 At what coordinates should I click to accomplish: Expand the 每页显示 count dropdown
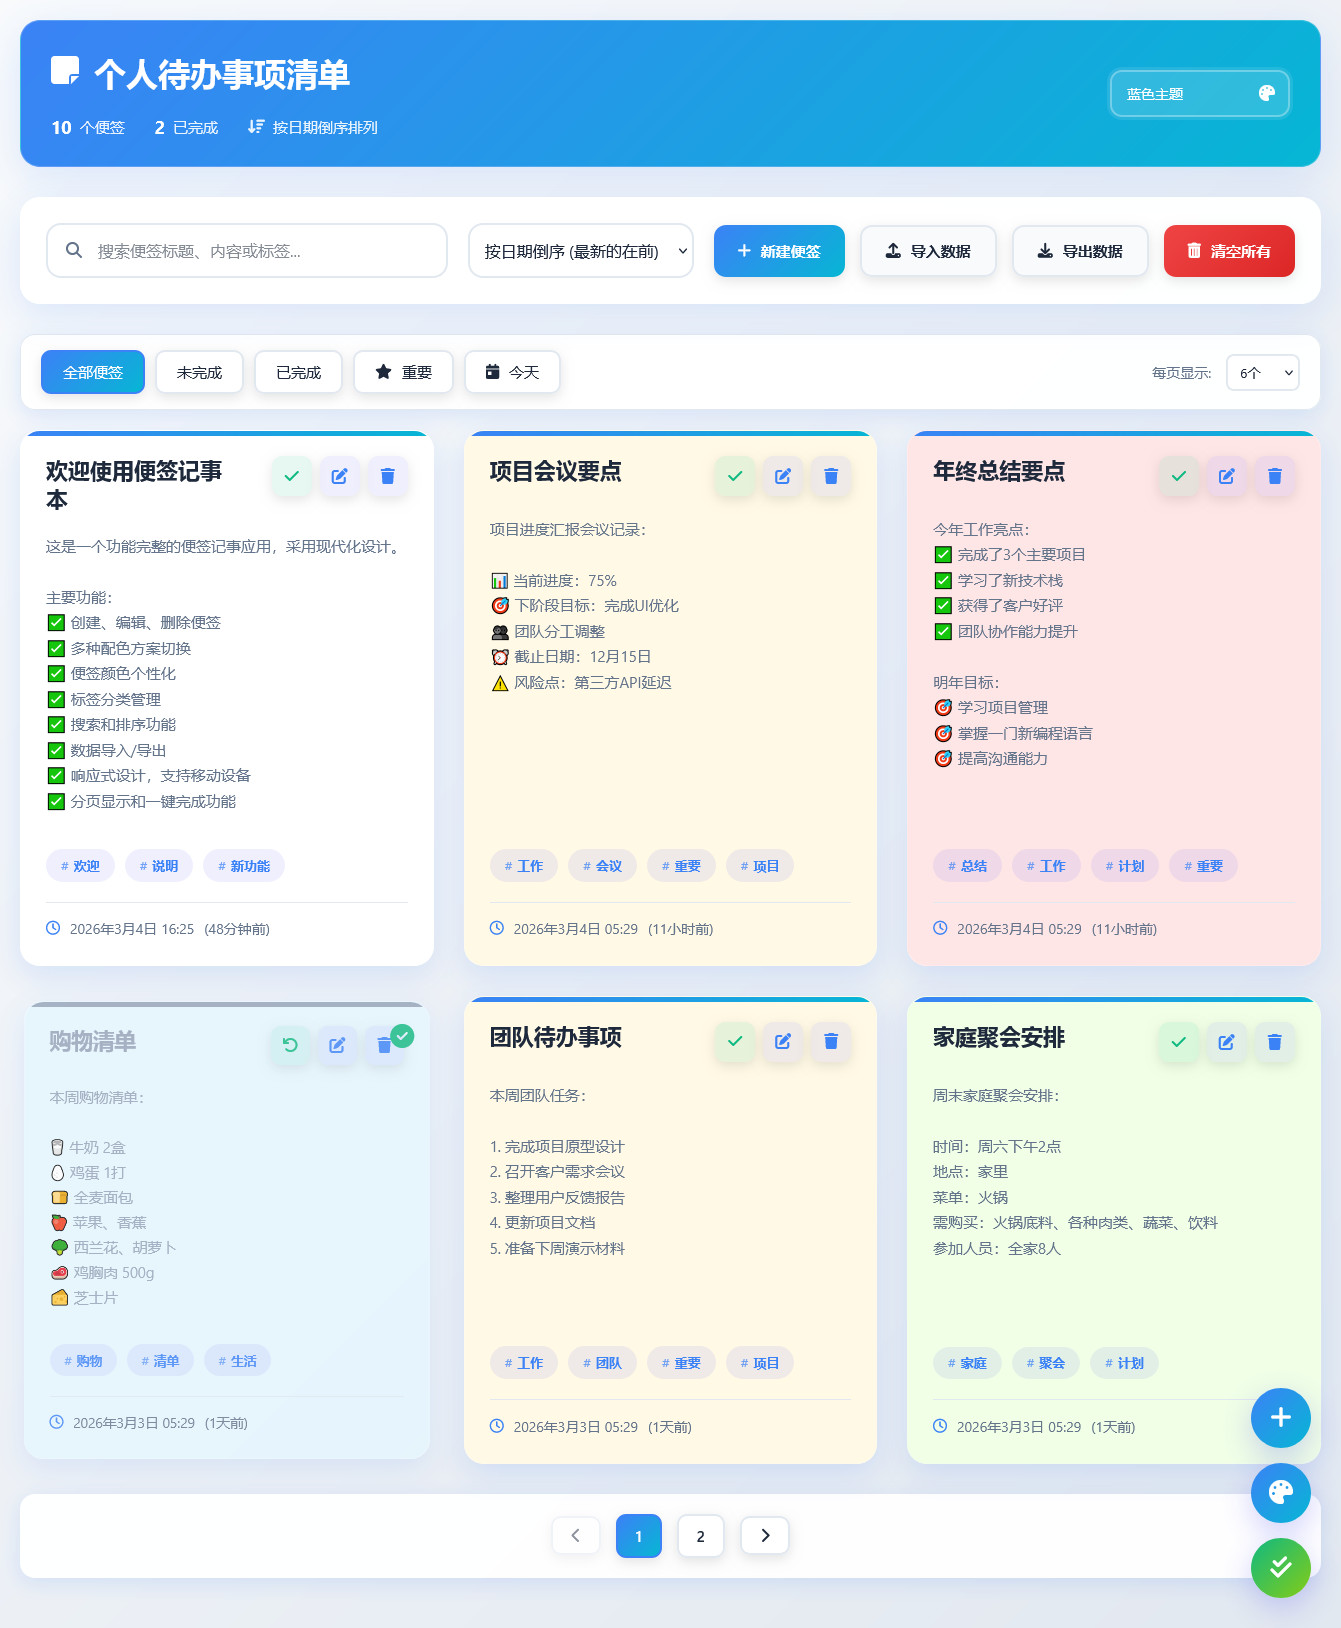pos(1262,373)
